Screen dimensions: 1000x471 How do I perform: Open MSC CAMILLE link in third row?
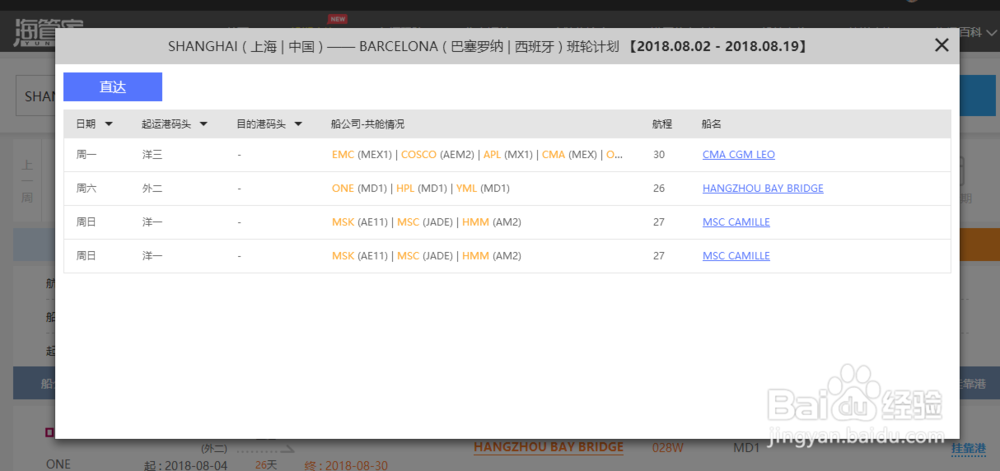pos(736,222)
